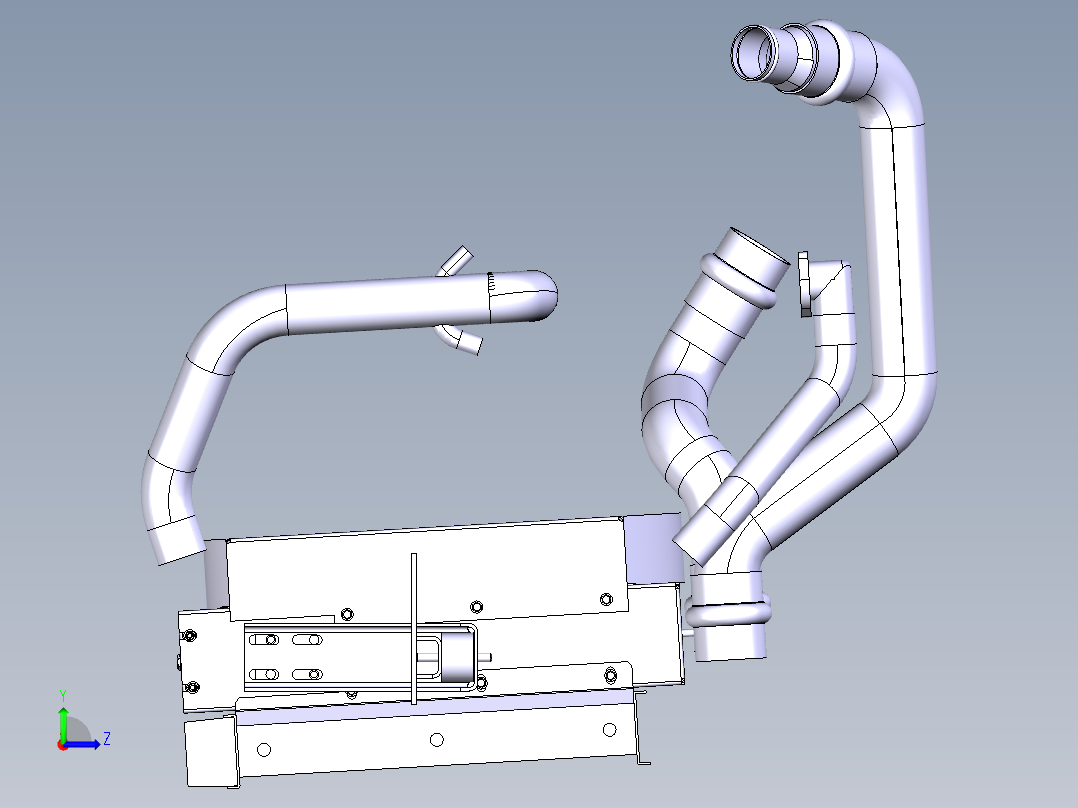Select the small branch tube above the left pipe

coord(456,260)
